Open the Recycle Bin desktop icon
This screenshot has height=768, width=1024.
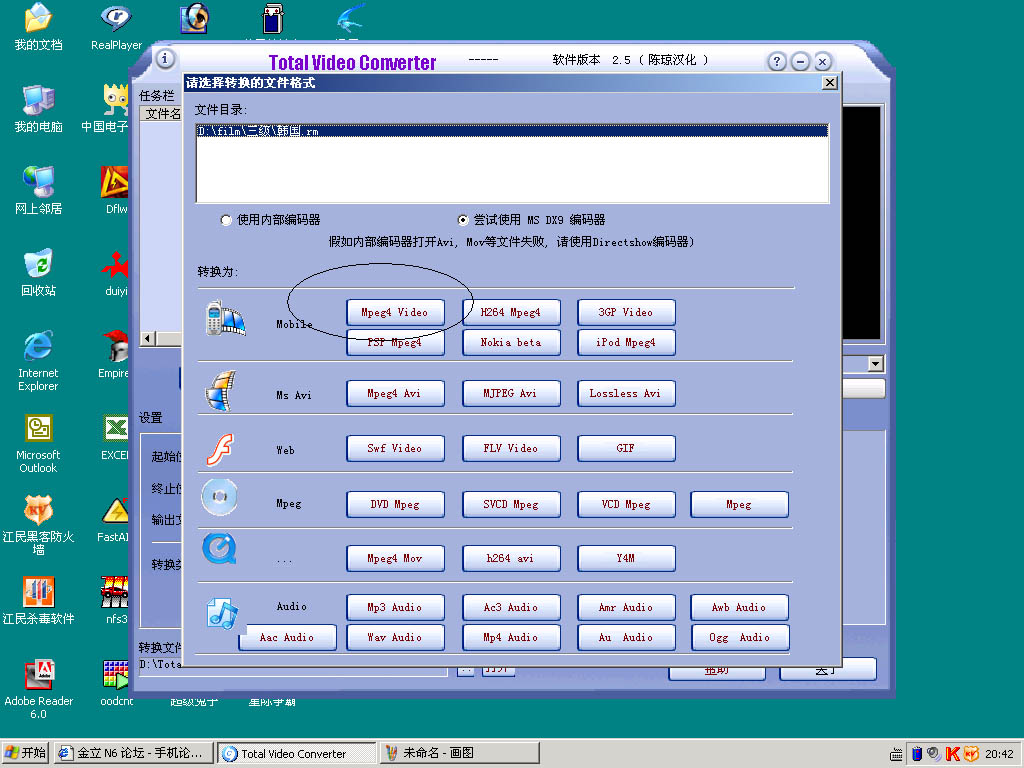pos(39,273)
